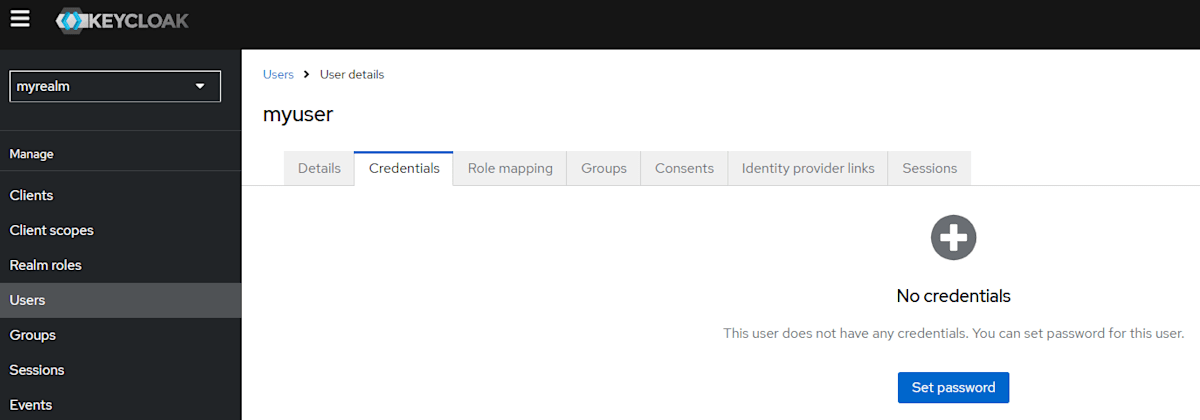Click the No credentials heading
The image size is (1200, 420).
[x=953, y=296]
